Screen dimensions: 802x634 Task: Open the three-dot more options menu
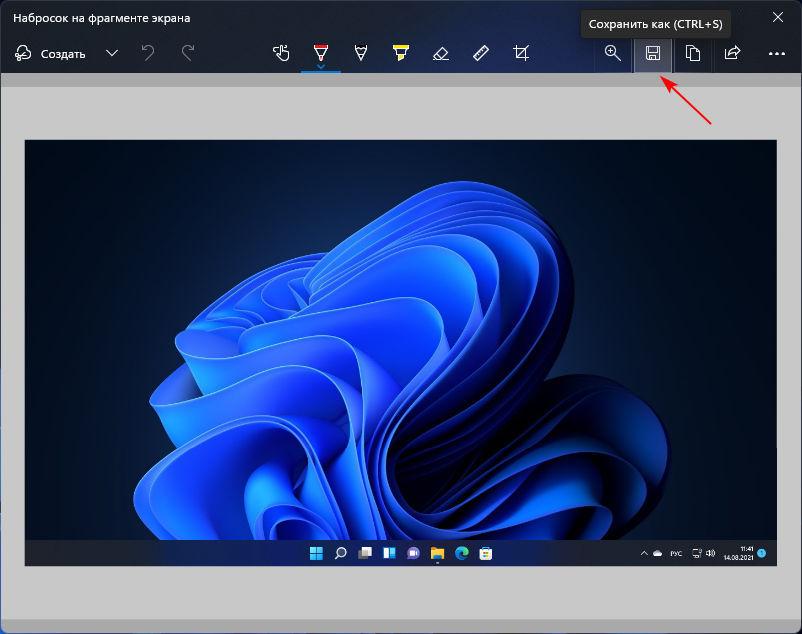776,54
